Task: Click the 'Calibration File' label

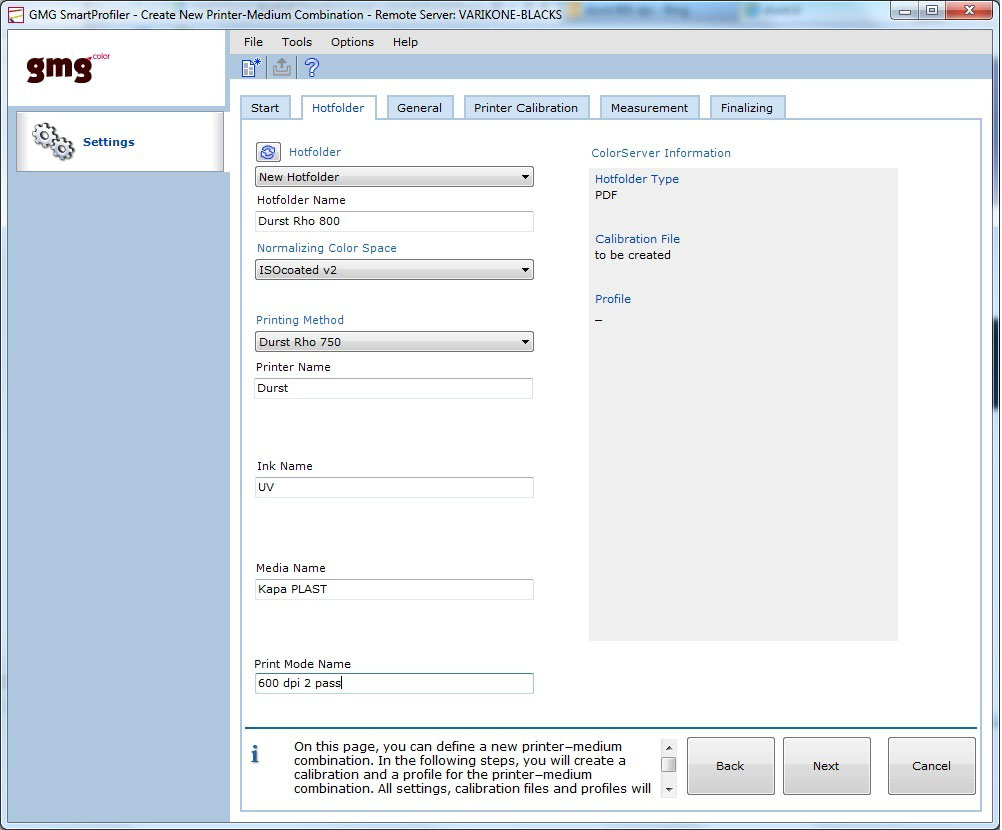Action: point(637,238)
